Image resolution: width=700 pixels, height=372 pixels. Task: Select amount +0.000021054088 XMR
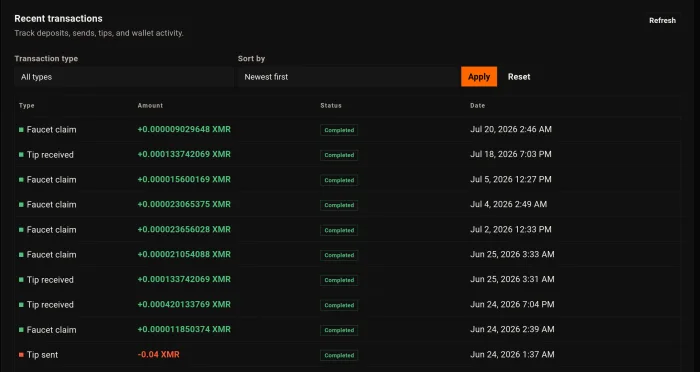(184, 255)
